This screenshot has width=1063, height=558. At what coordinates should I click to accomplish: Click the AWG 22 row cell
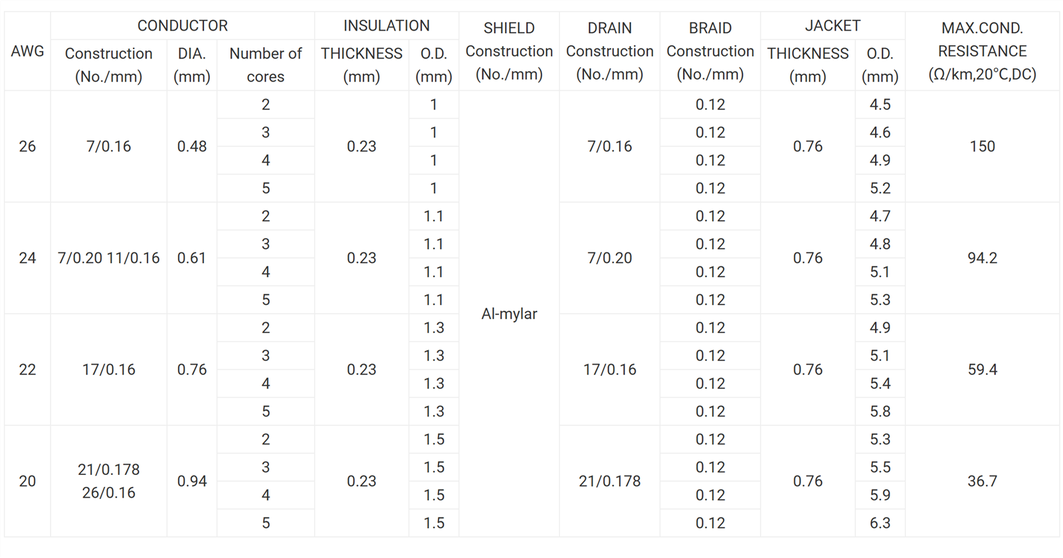pyautogui.click(x=27, y=370)
